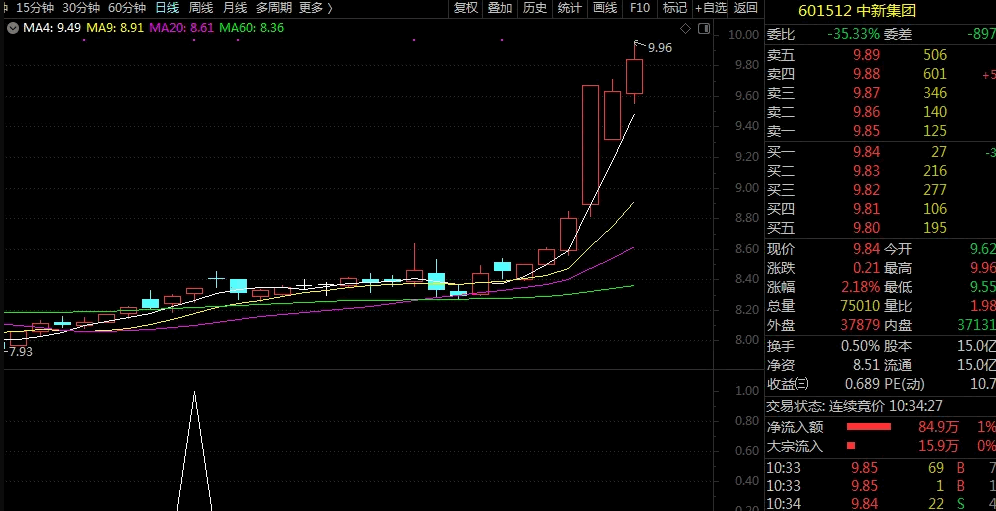Select the 卖一 9.85 order row

880,131
